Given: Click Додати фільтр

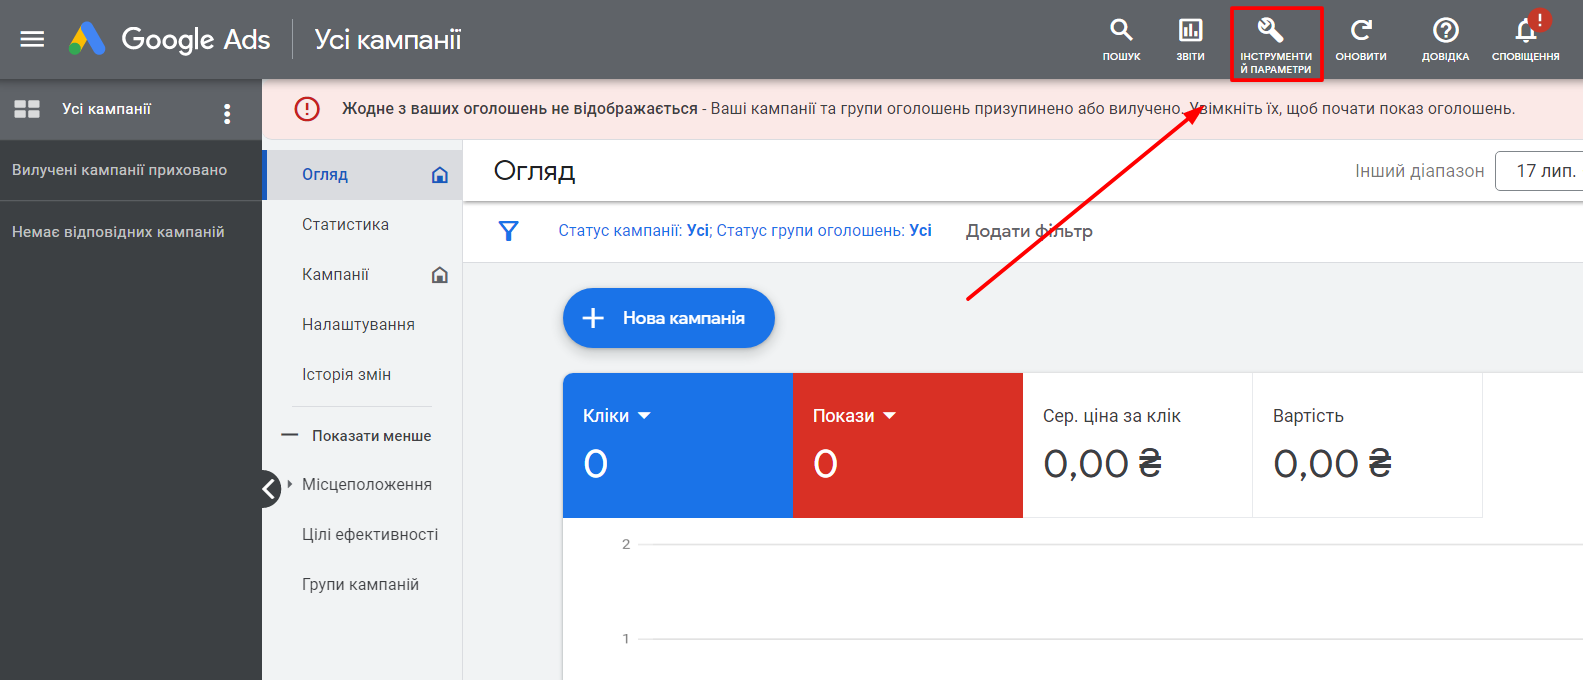Looking at the screenshot, I should pyautogui.click(x=1029, y=231).
